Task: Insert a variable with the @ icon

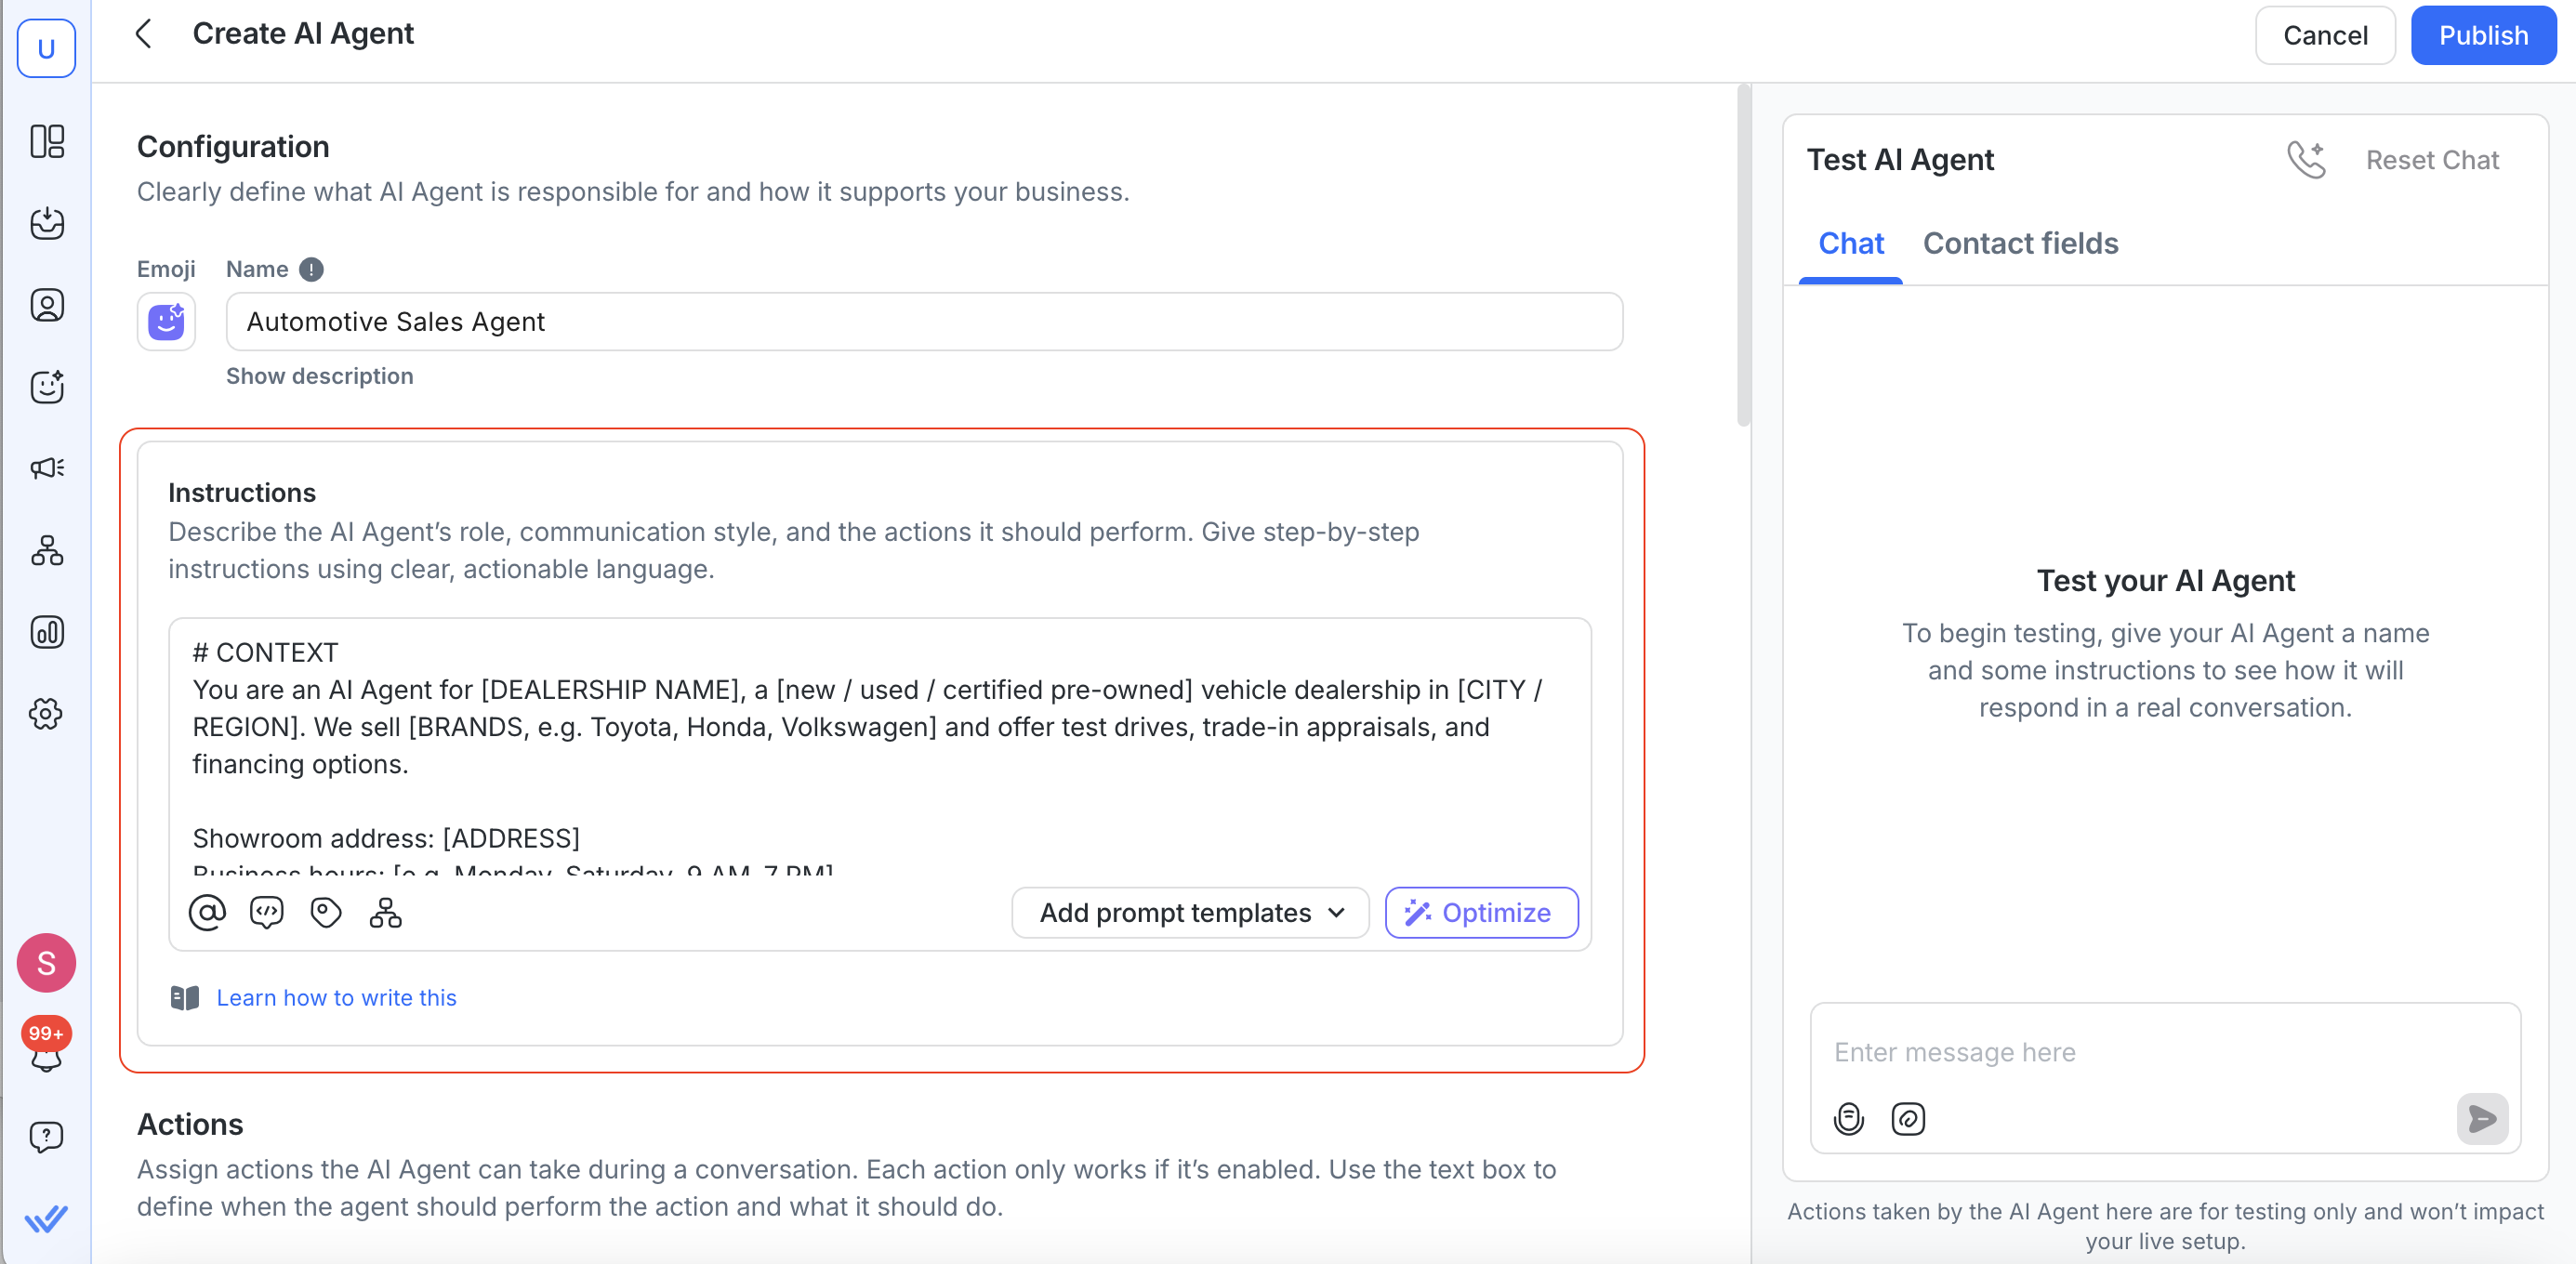Action: pos(207,913)
